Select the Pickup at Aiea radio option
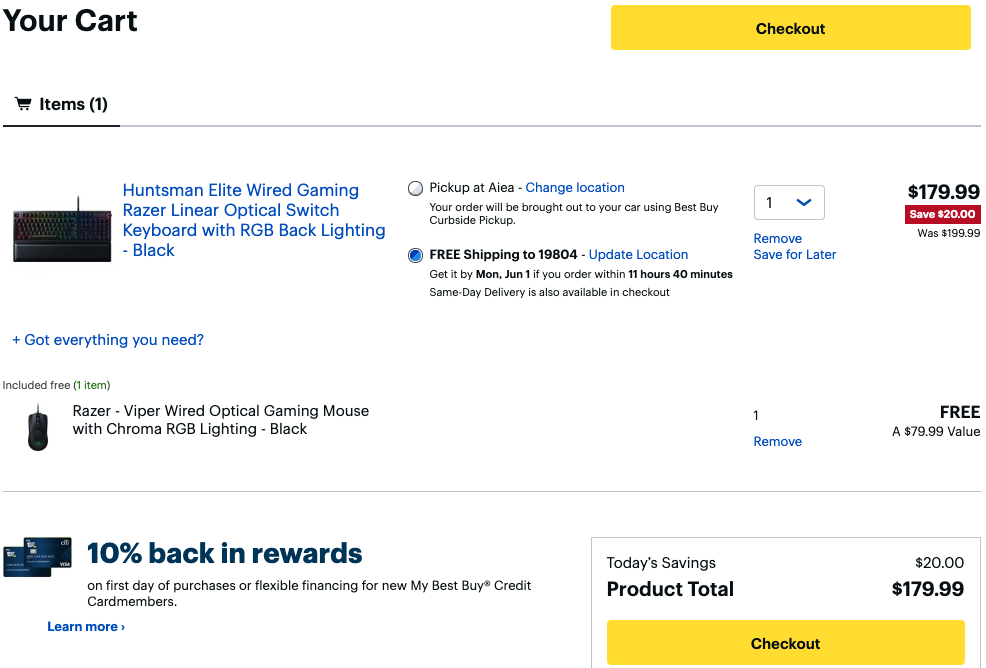Screen dimensions: 986x668 pos(416,188)
